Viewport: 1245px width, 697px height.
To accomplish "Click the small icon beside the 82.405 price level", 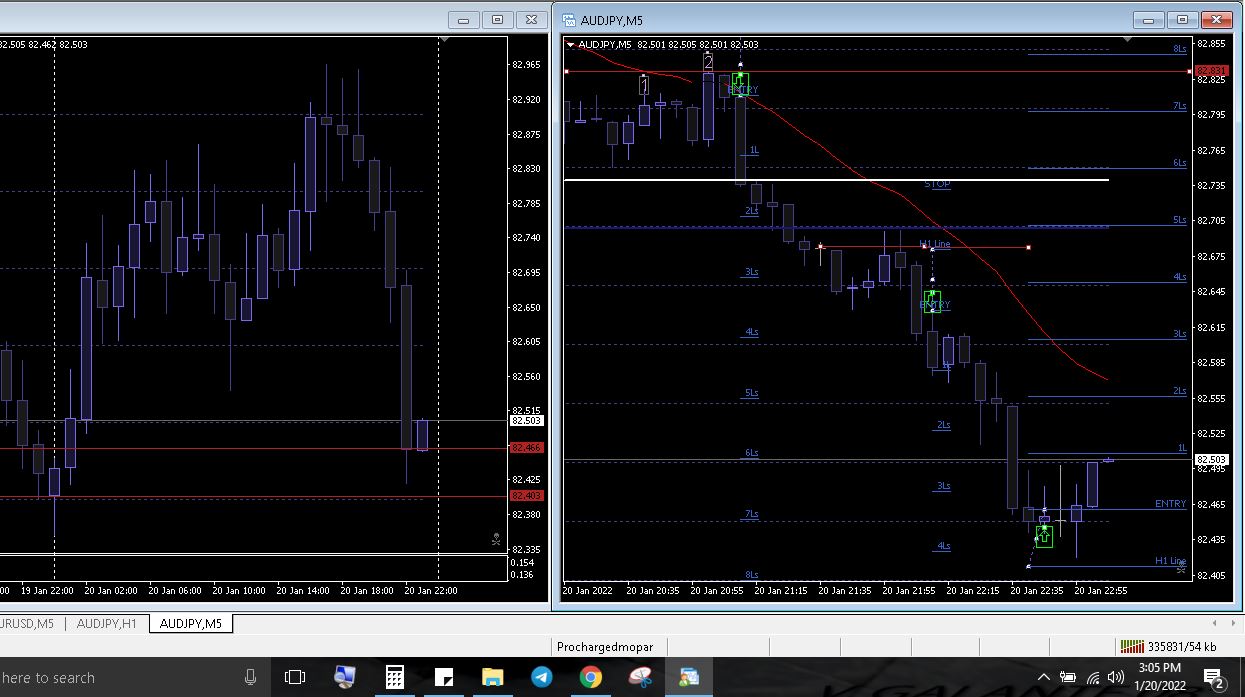I will click(1181, 568).
